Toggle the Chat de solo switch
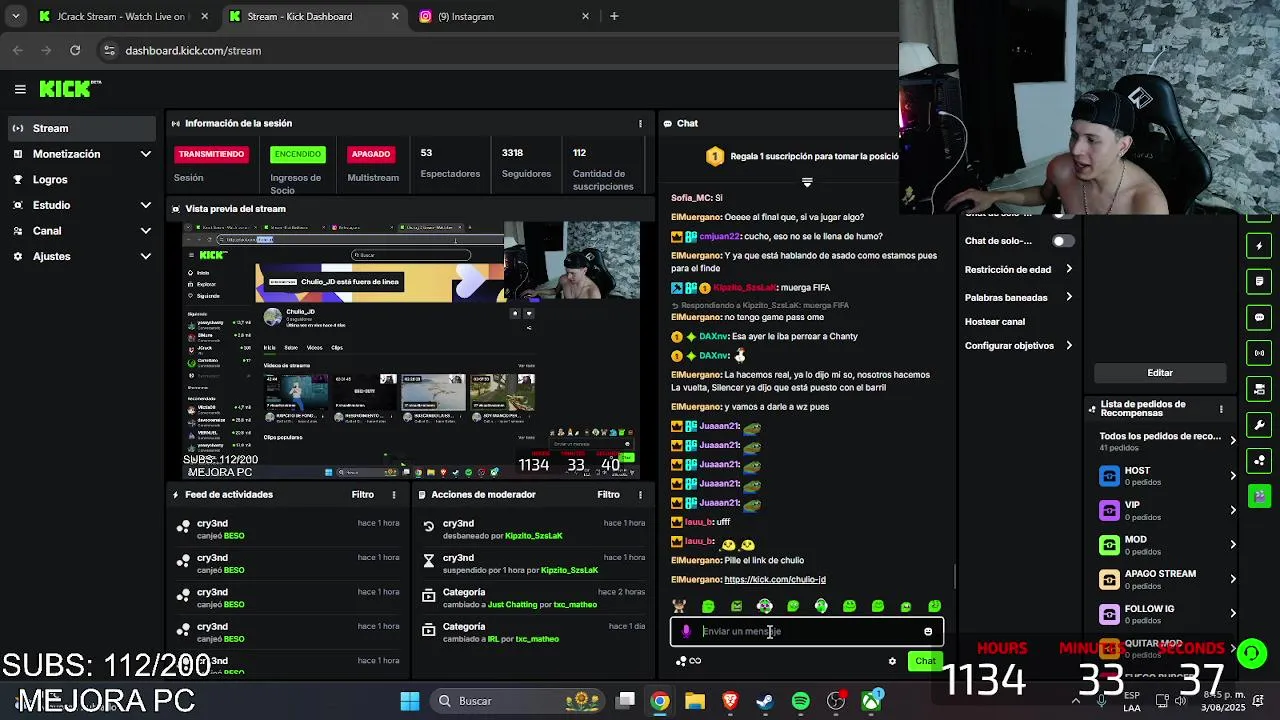The height and width of the screenshot is (720, 1280). 1063,241
